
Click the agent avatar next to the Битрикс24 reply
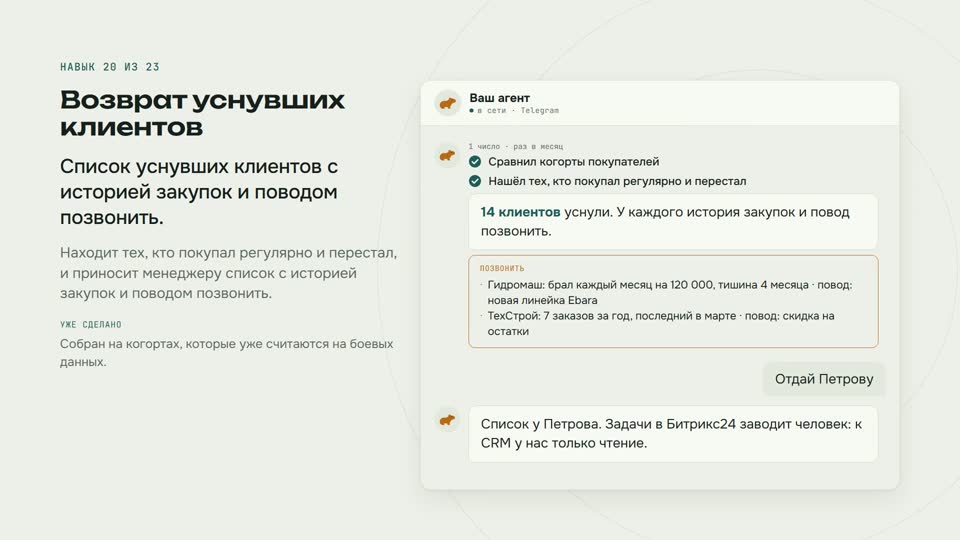(448, 420)
